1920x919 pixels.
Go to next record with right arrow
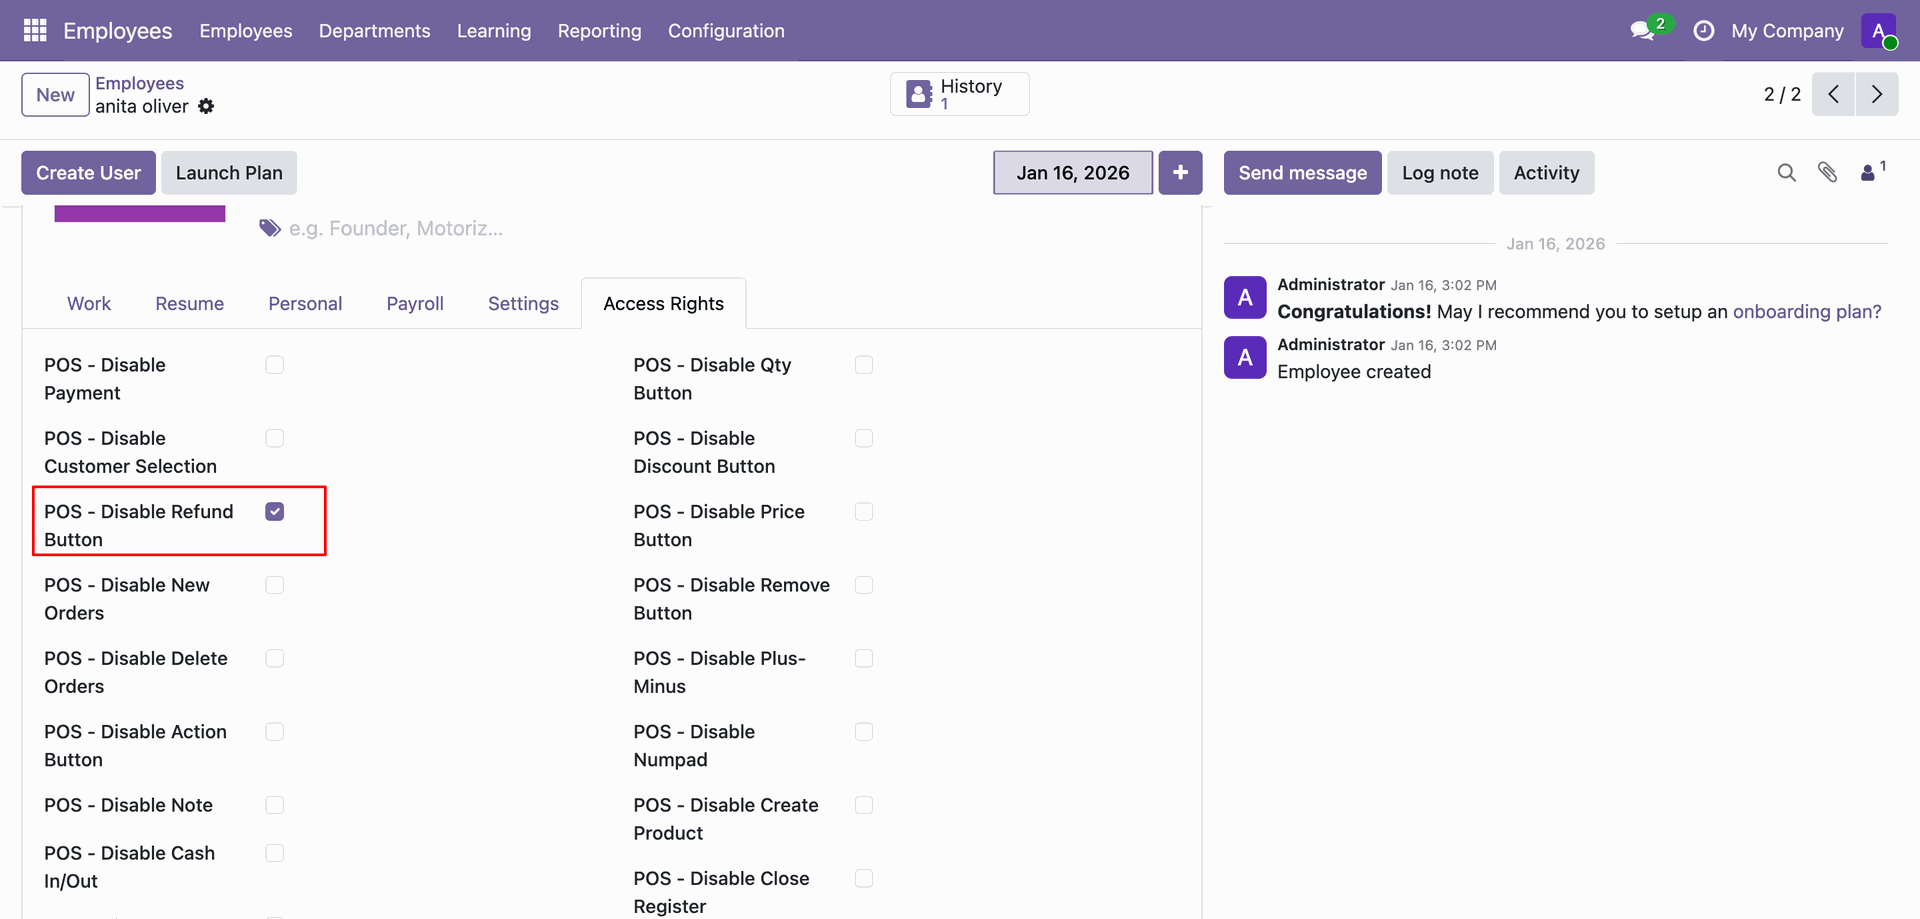1877,95
